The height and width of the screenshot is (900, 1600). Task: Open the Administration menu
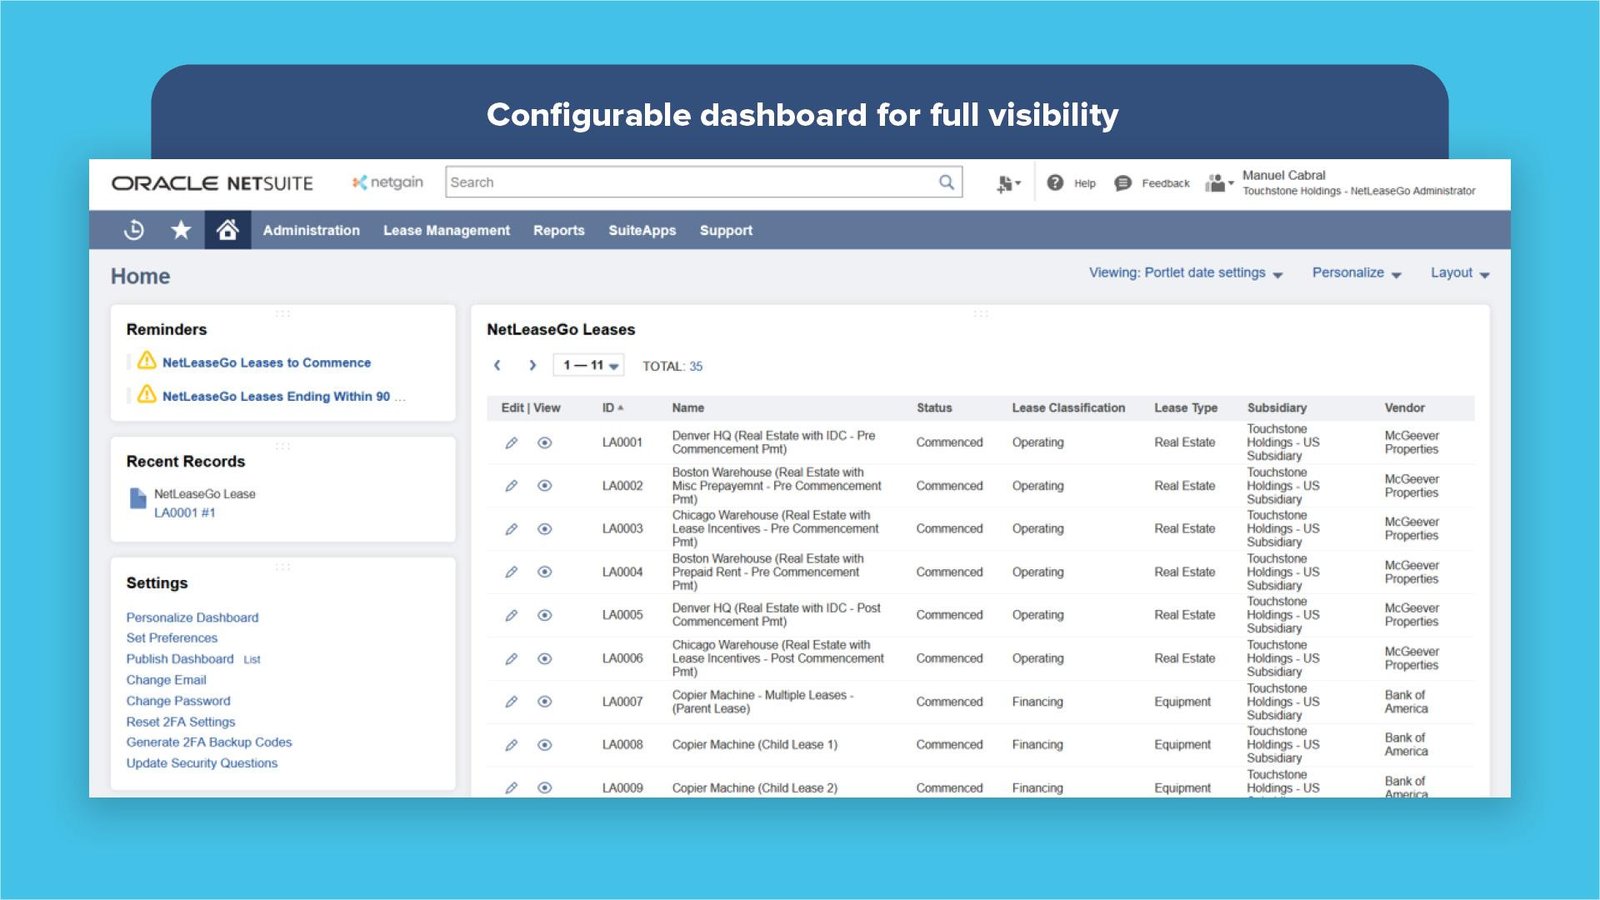point(311,230)
